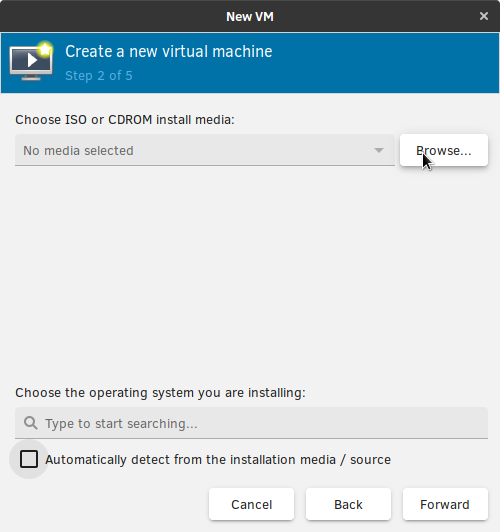
Task: Click the play triangle inside the monitor icon
Action: pyautogui.click(x=32, y=60)
